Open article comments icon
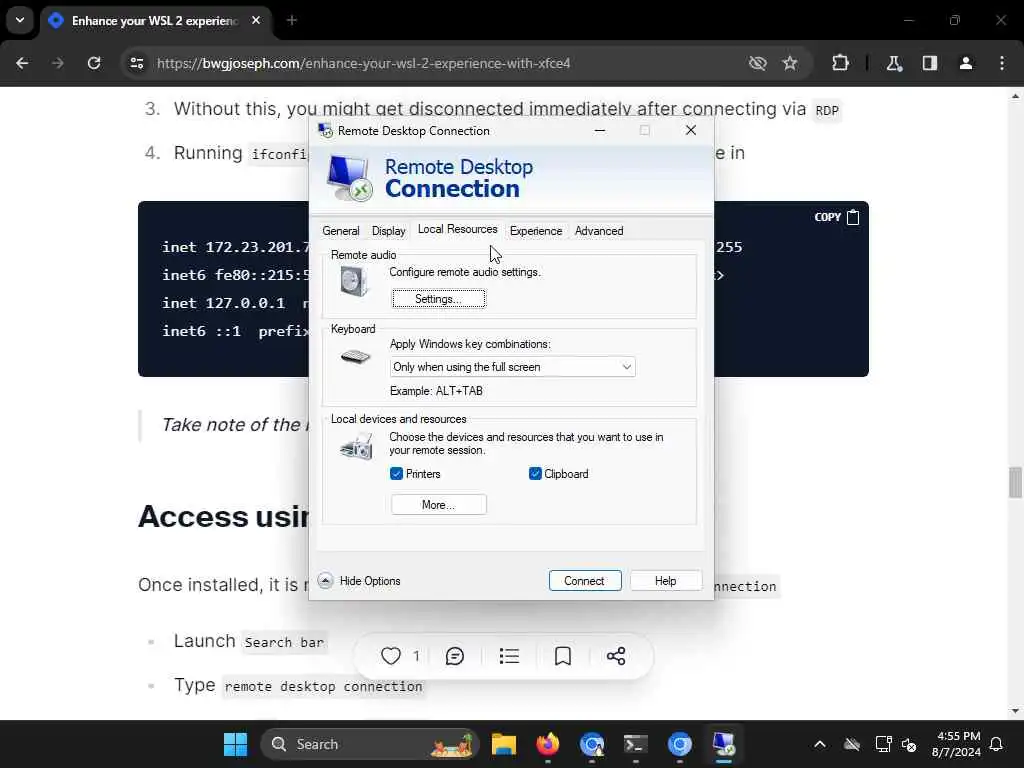Image resolution: width=1024 pixels, height=768 pixels. pos(455,656)
